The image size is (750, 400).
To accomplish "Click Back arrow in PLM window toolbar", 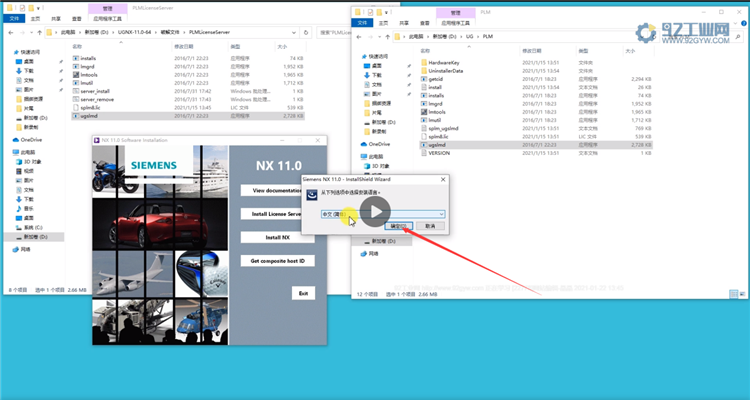I will [359, 36].
